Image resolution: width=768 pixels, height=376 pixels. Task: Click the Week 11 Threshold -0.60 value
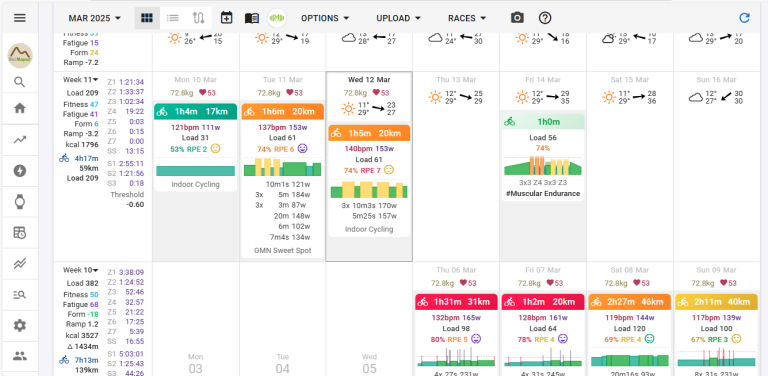click(135, 205)
